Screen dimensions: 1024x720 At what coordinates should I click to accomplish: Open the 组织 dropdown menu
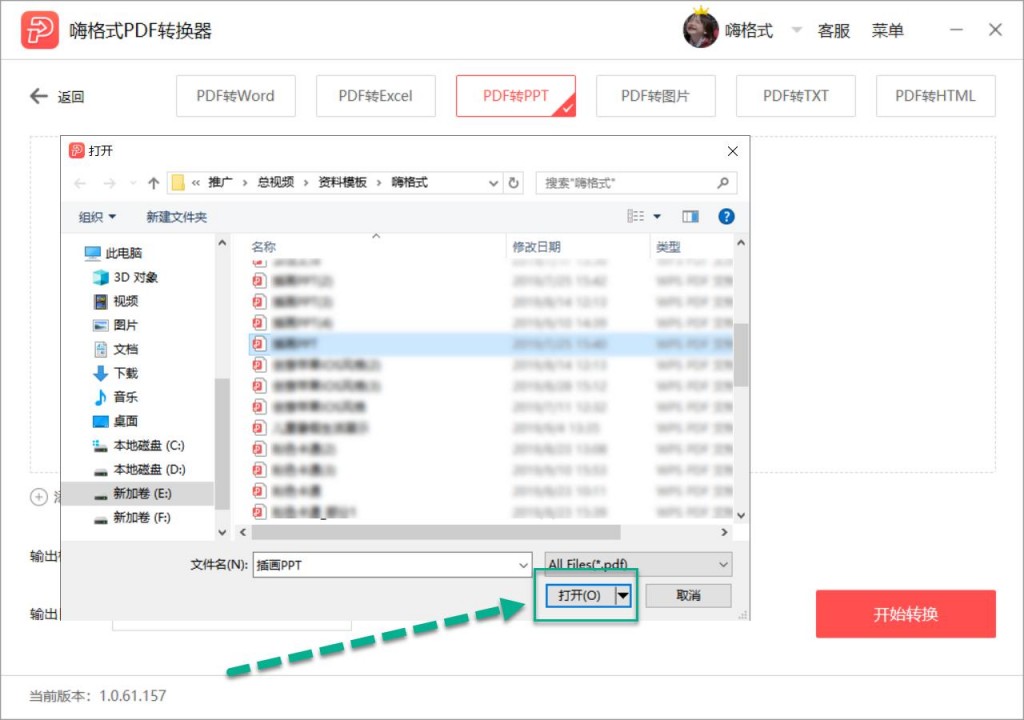[x=97, y=217]
